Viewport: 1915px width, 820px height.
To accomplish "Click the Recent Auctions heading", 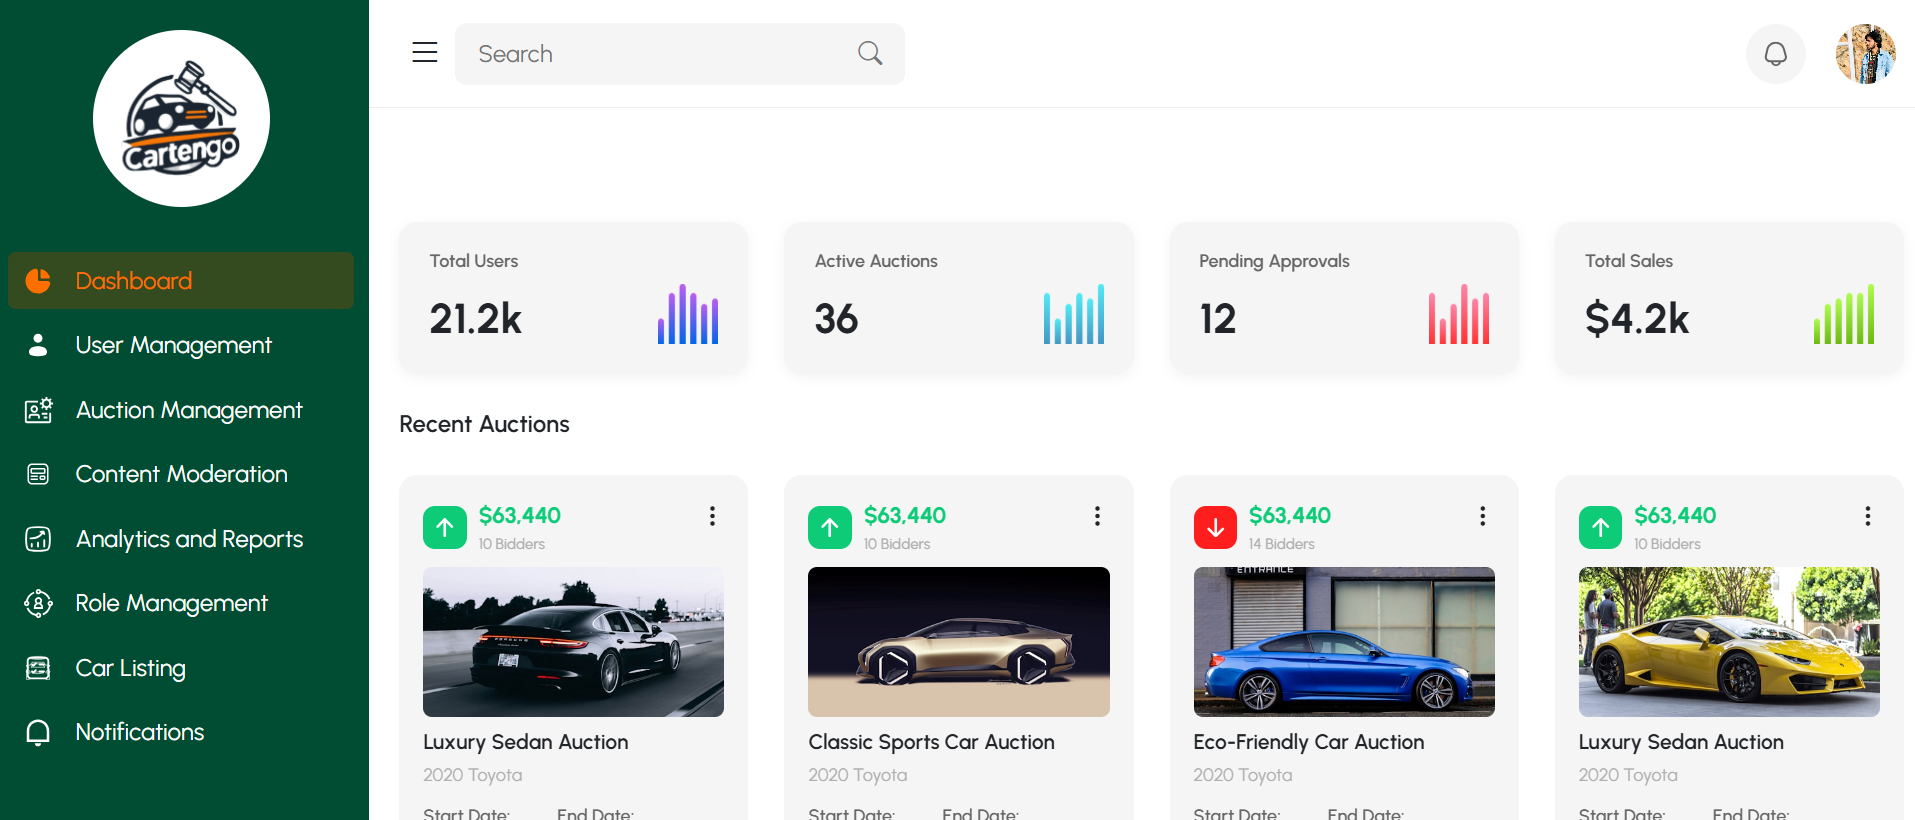I will [x=484, y=424].
